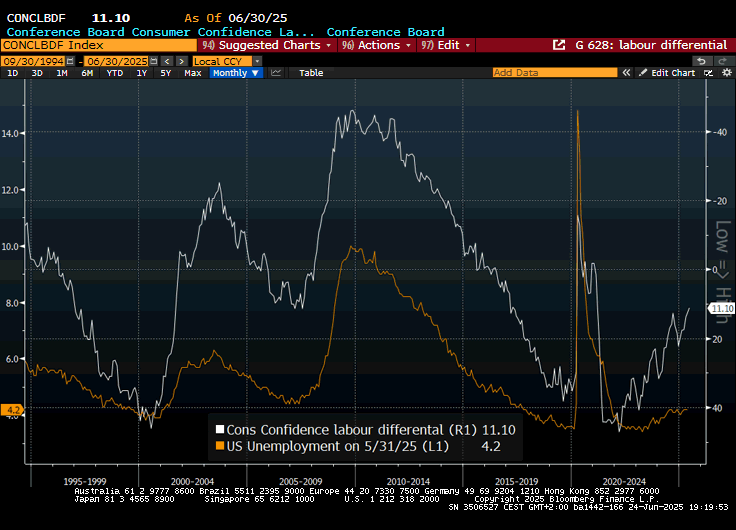Click Conference Board Consumer Confidence description text
This screenshot has width=736, height=530.
click(x=160, y=32)
